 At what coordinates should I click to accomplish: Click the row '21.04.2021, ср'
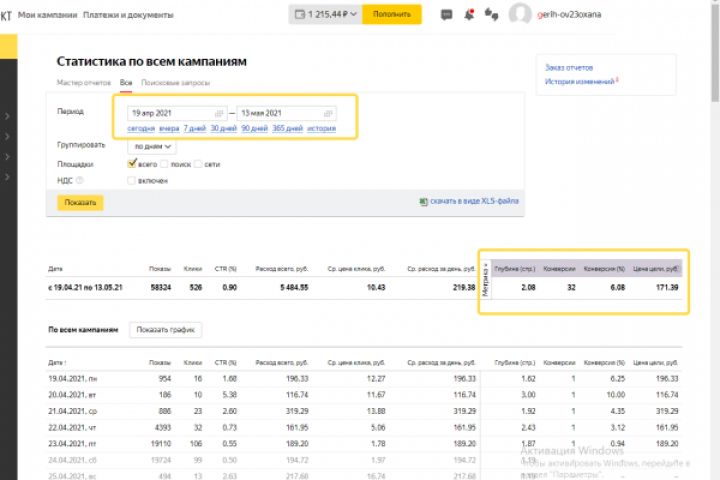tap(363, 411)
